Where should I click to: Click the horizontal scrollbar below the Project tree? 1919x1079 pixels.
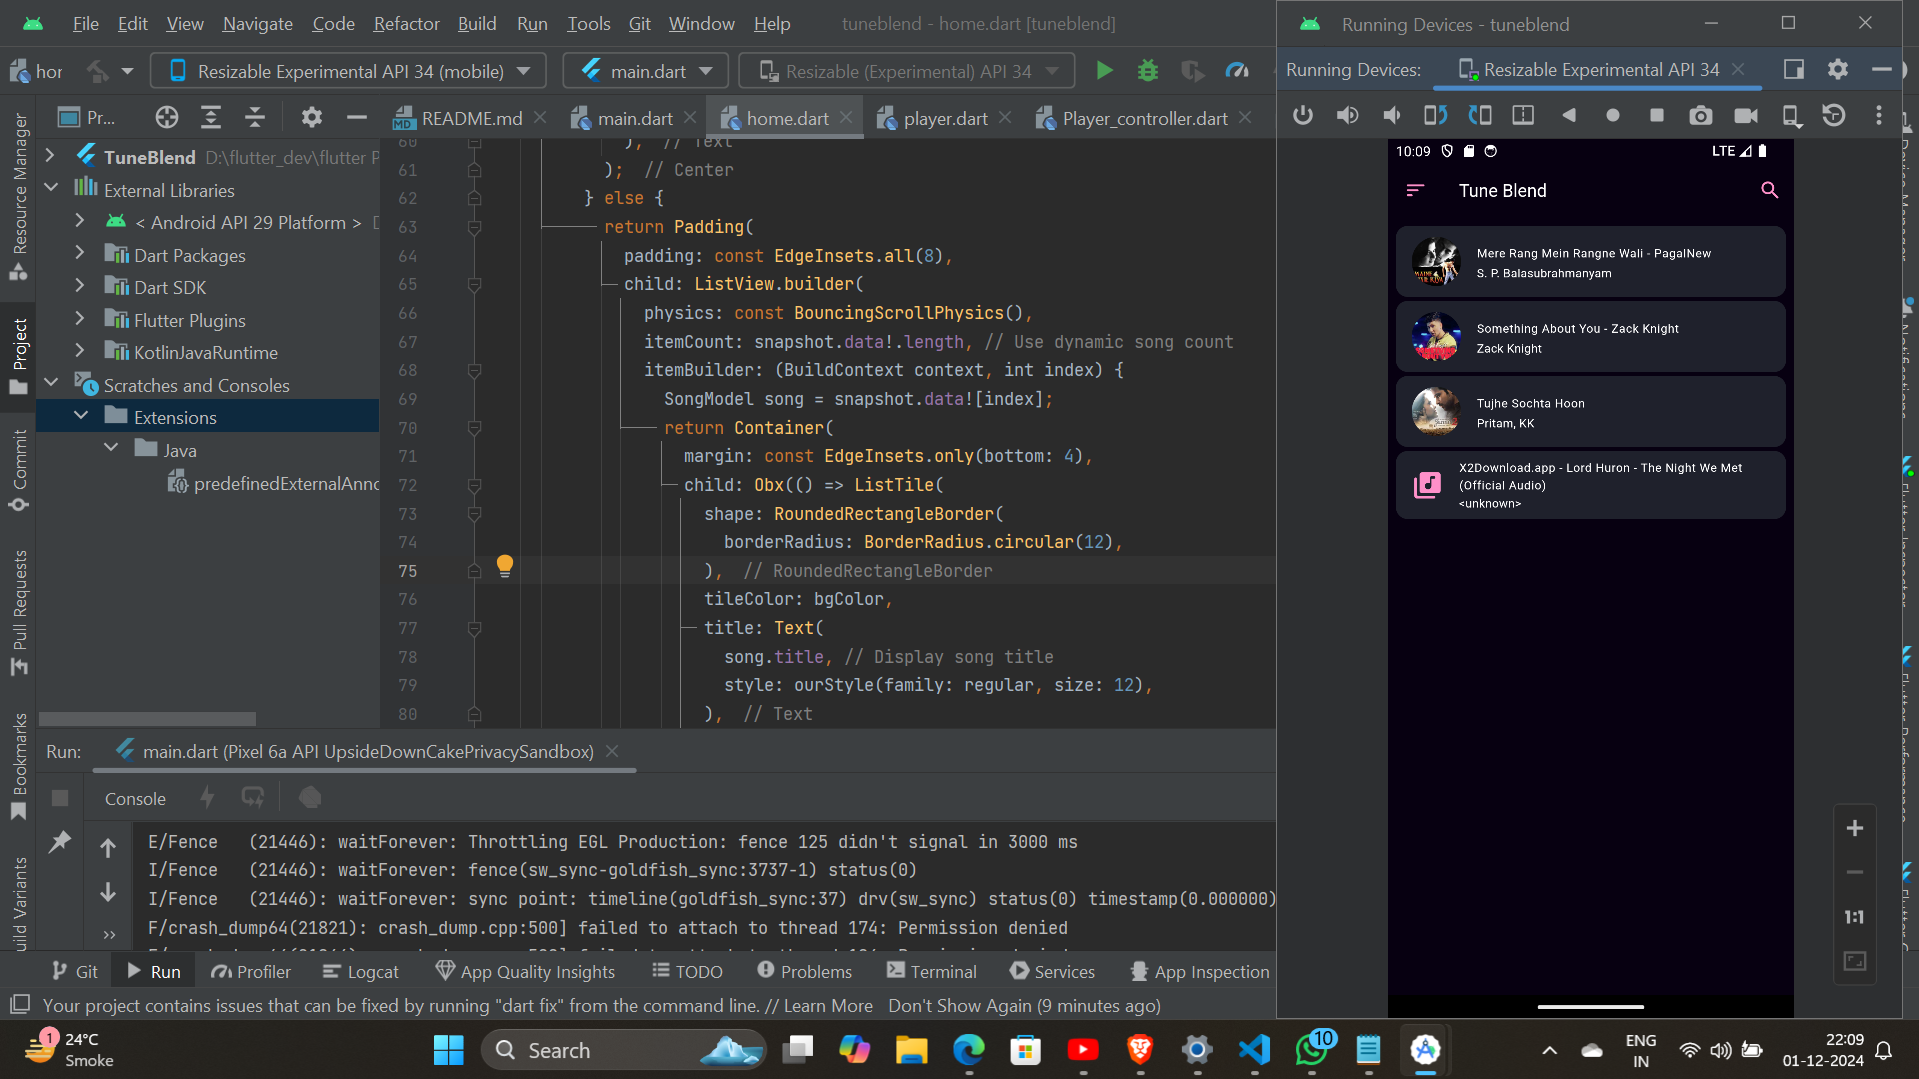click(146, 718)
